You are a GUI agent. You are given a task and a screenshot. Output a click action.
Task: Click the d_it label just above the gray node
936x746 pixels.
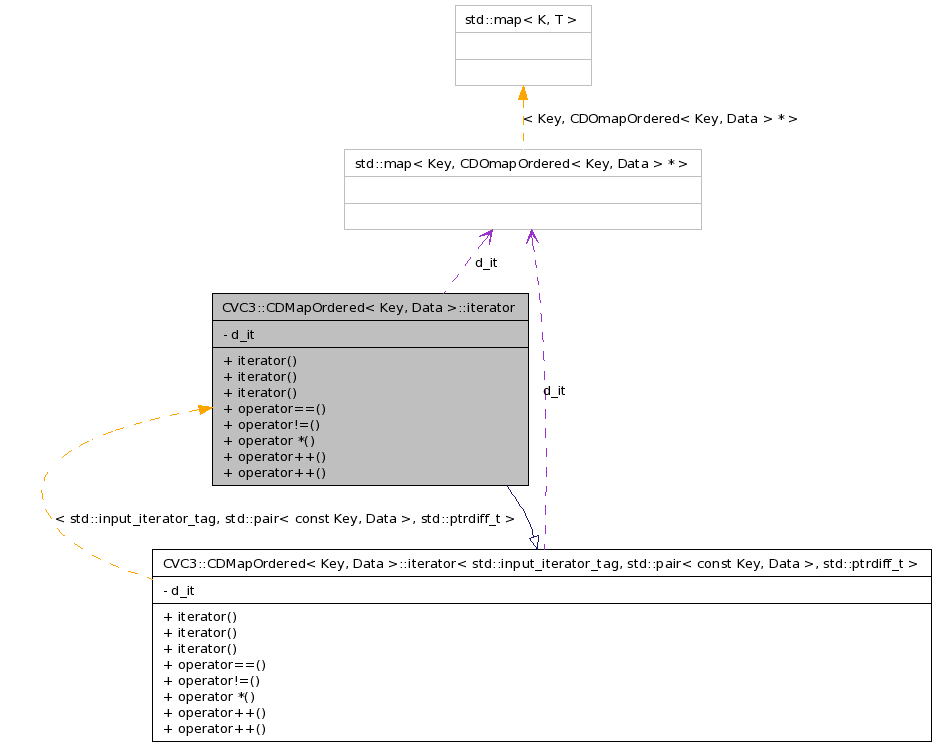coord(486,263)
